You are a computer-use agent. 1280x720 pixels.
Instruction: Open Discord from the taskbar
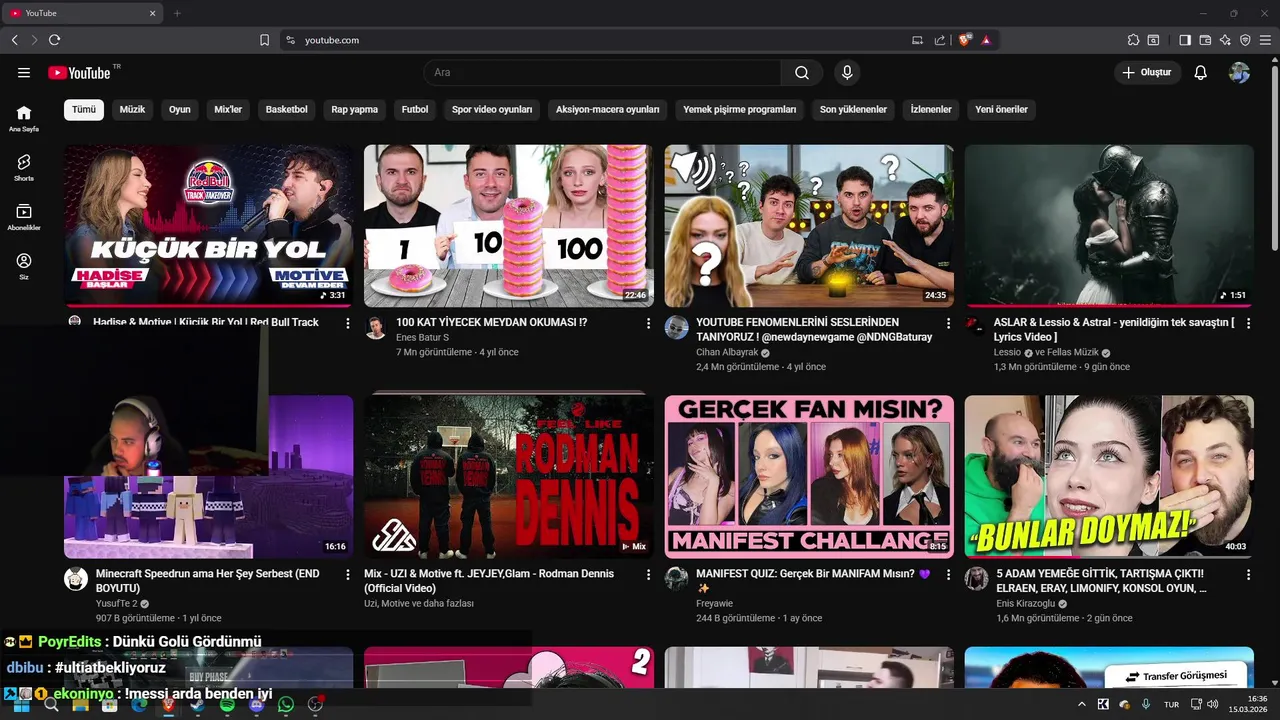pos(257,705)
